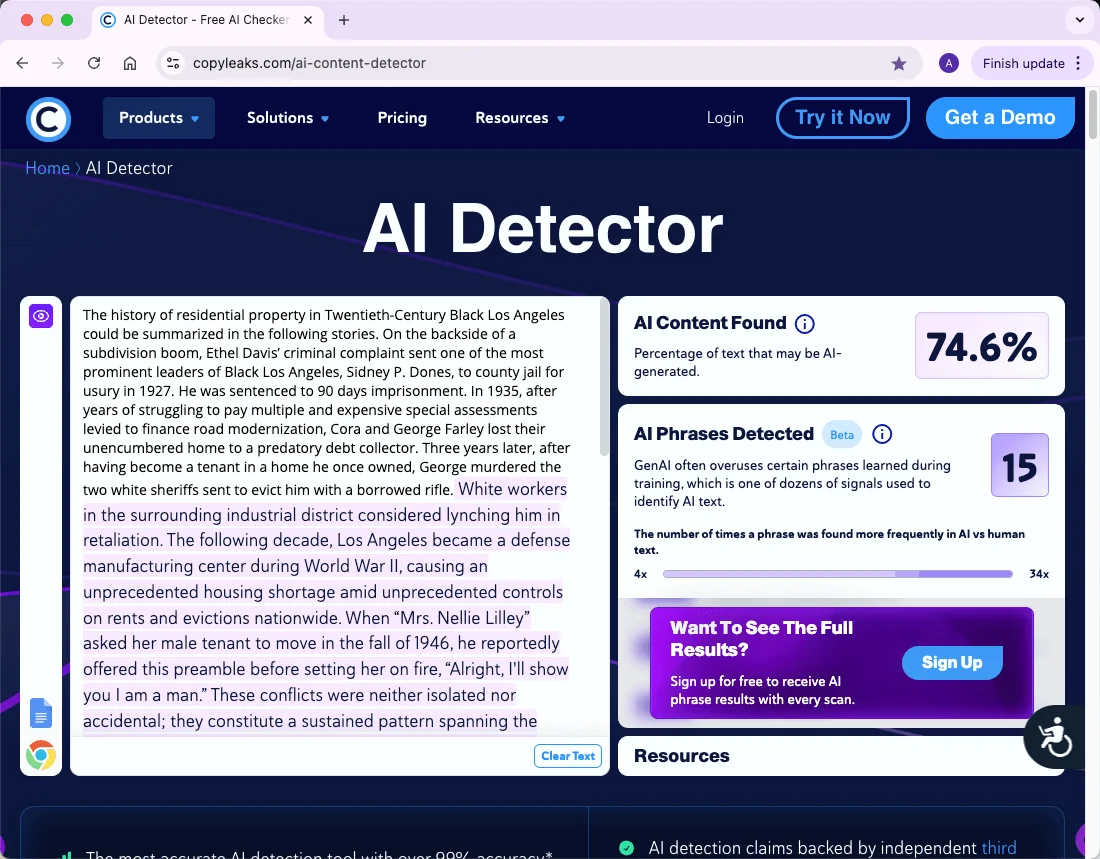Expand the Products menu
Viewport: 1100px width, 859px height.
click(159, 118)
